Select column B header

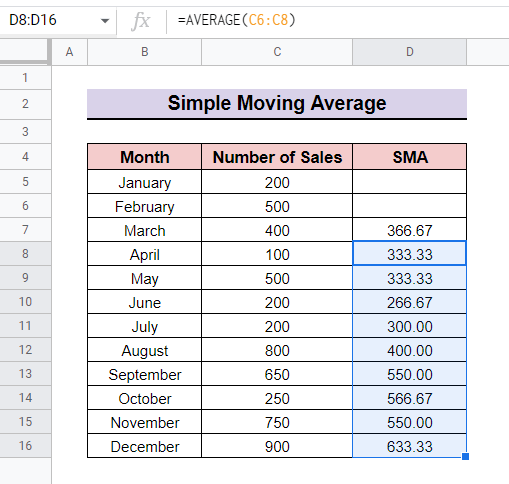[144, 52]
